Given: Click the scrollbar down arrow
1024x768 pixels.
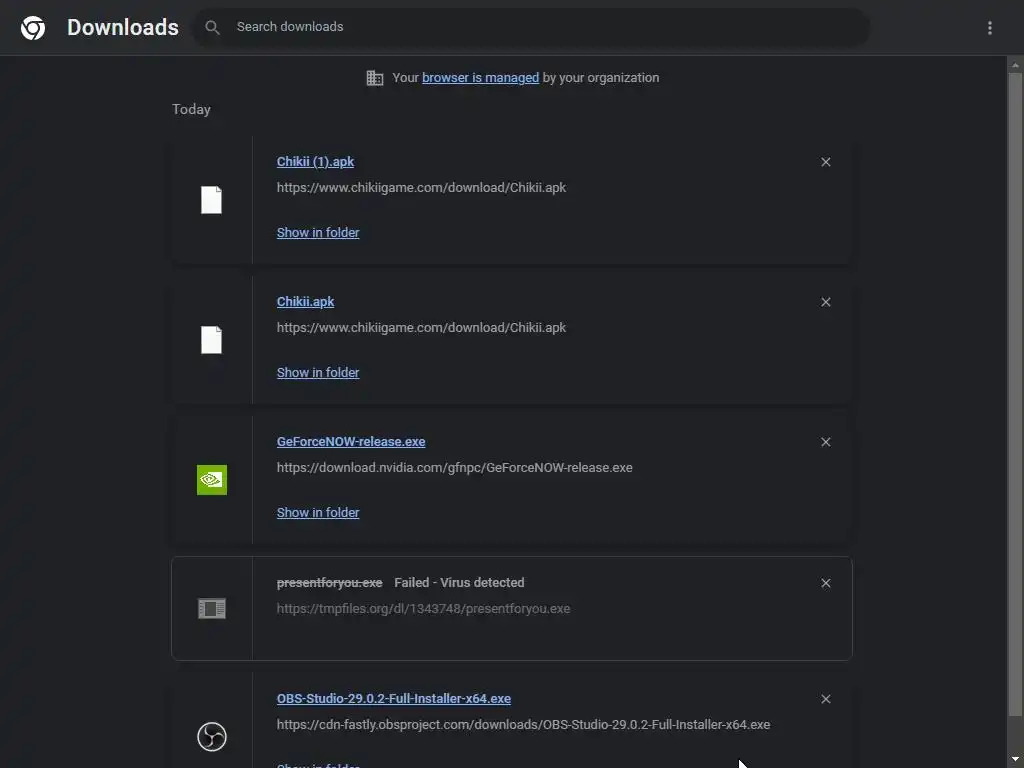Looking at the screenshot, I should point(1015,760).
